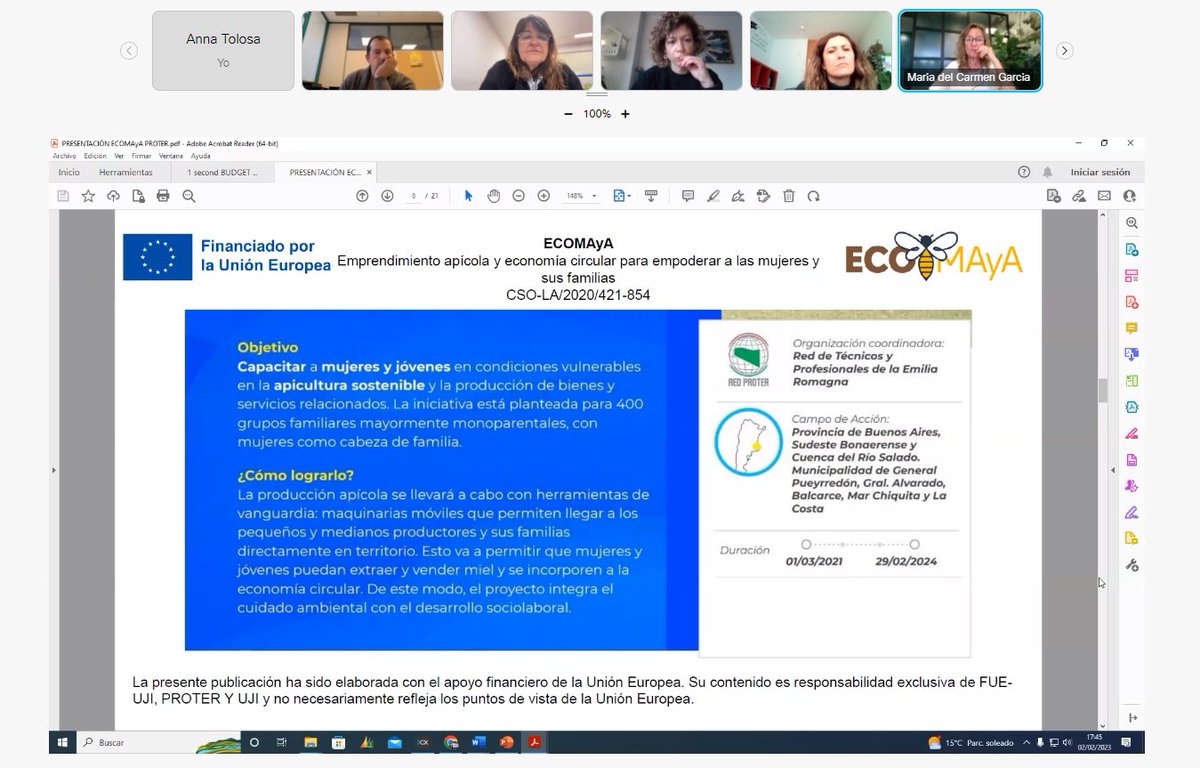Click the scrolling mode keyboard icon
The width and height of the screenshot is (1200, 768).
(651, 196)
